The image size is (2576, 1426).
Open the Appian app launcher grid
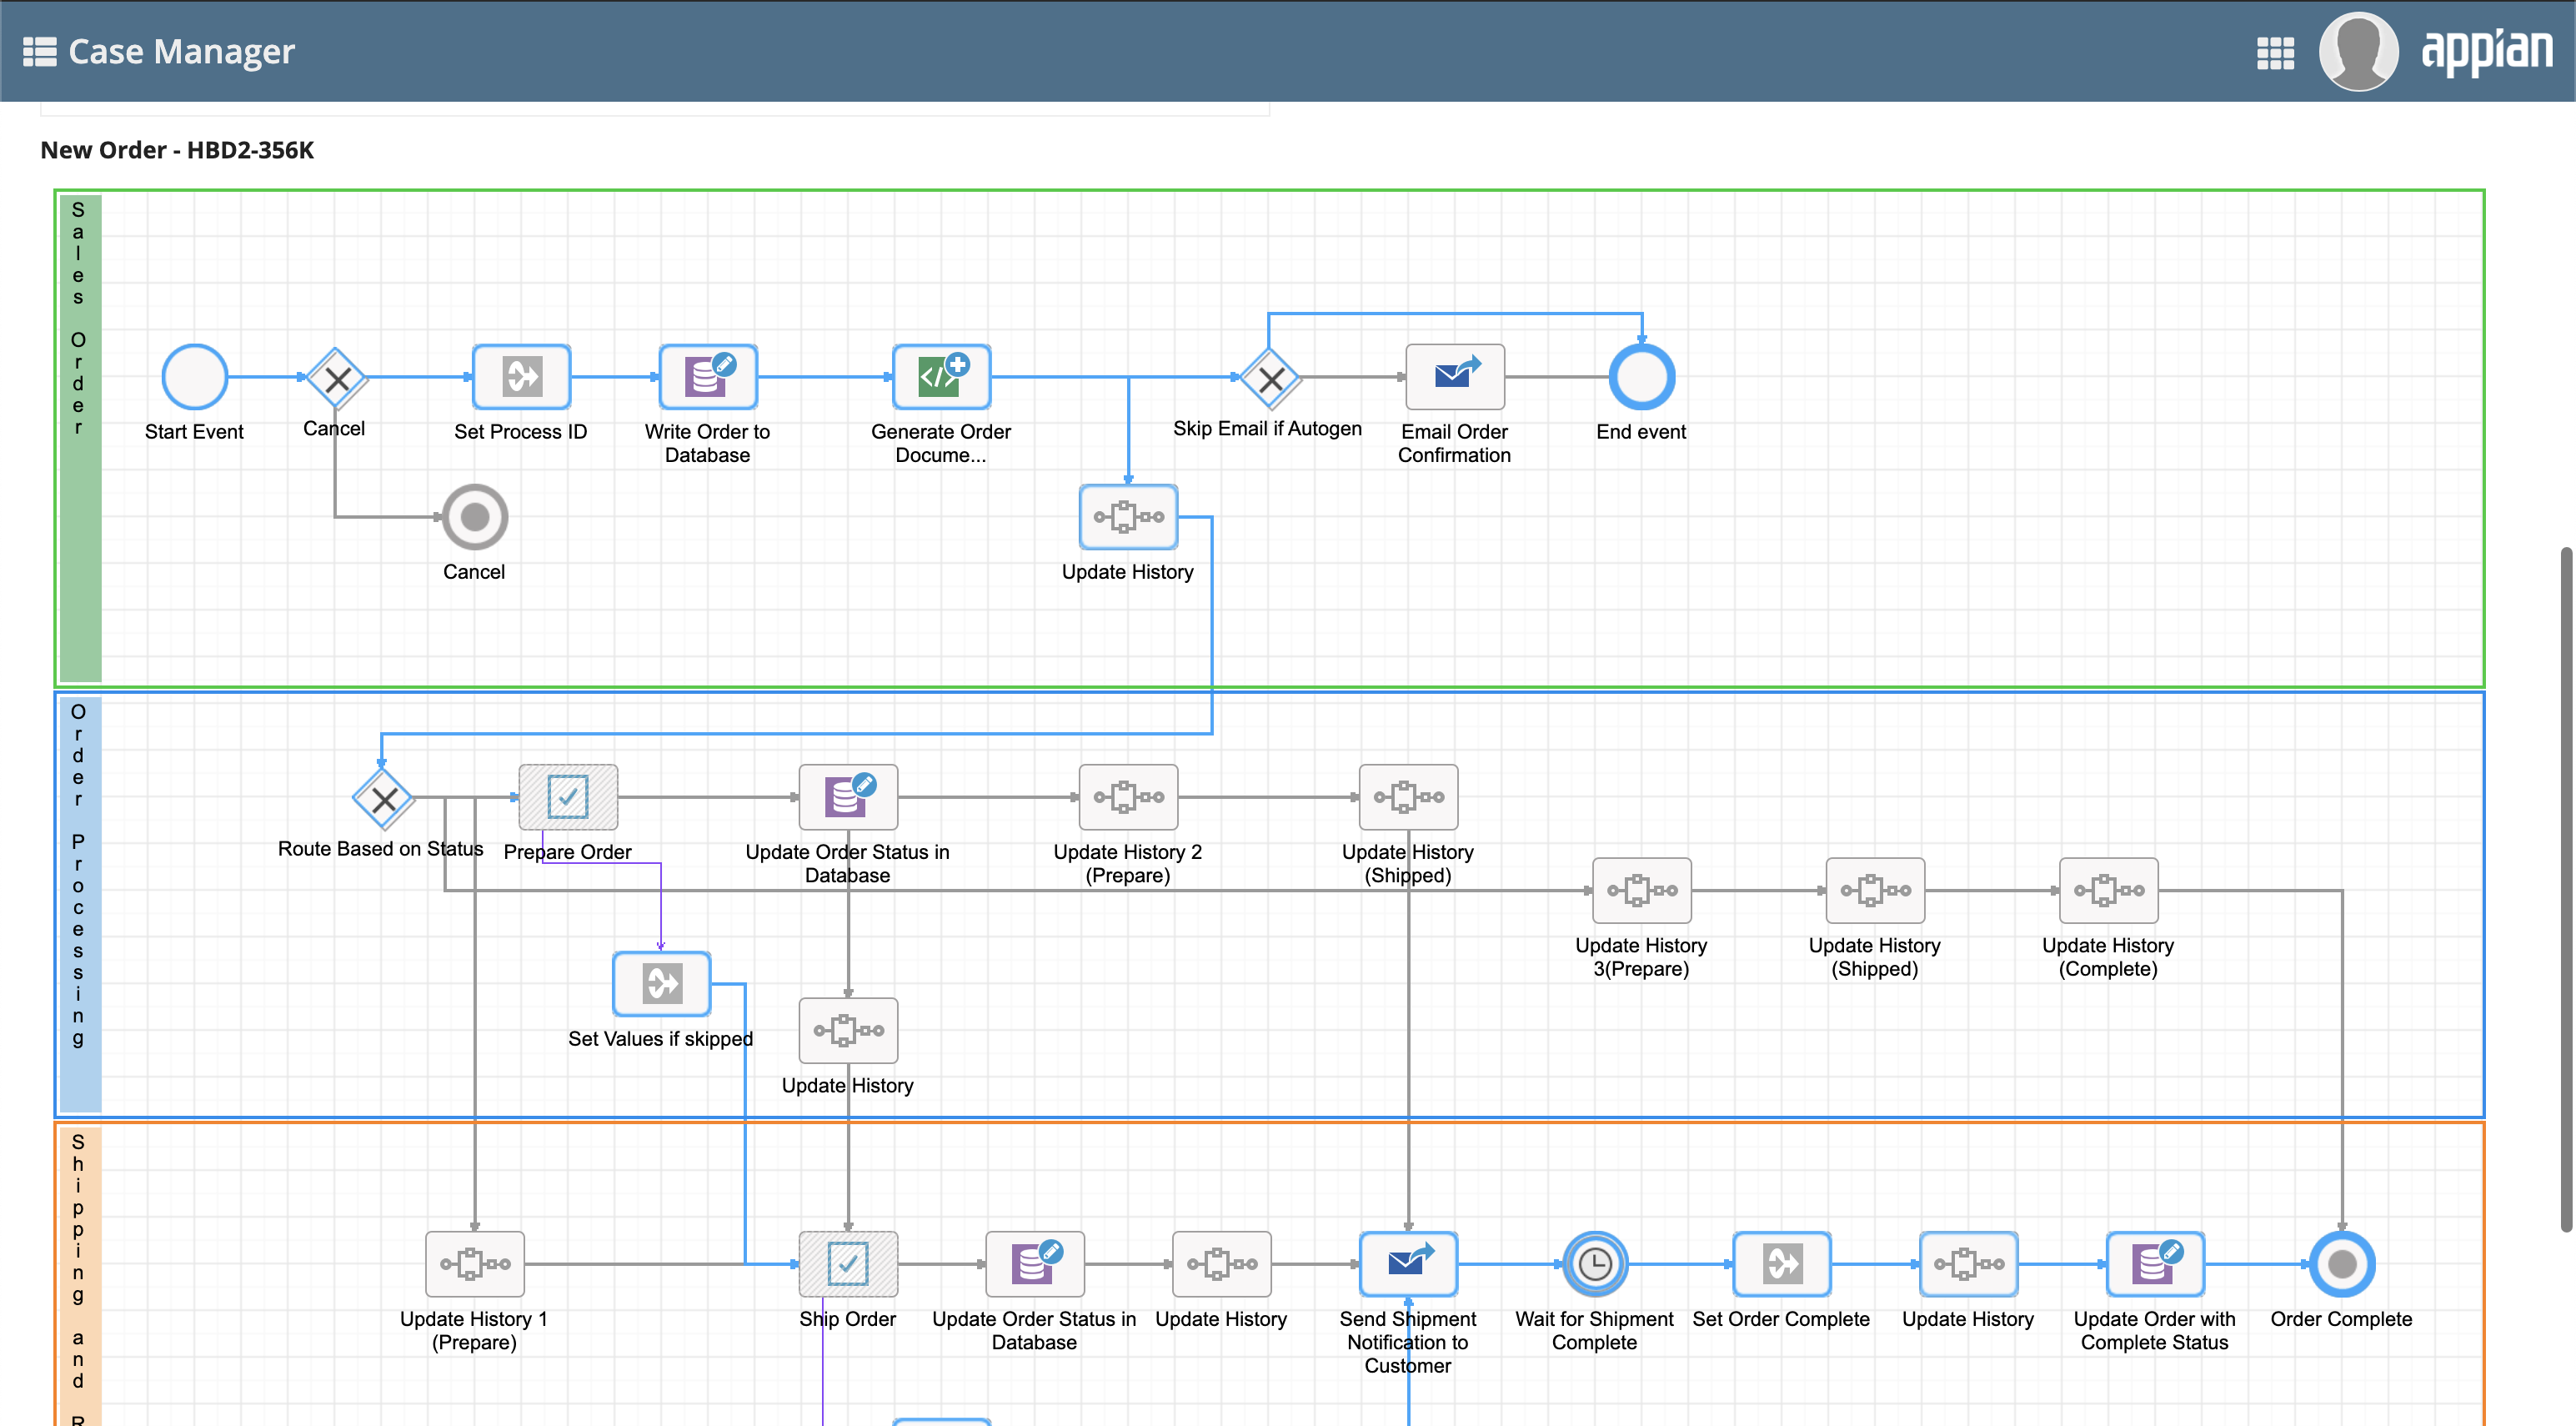click(x=2274, y=53)
